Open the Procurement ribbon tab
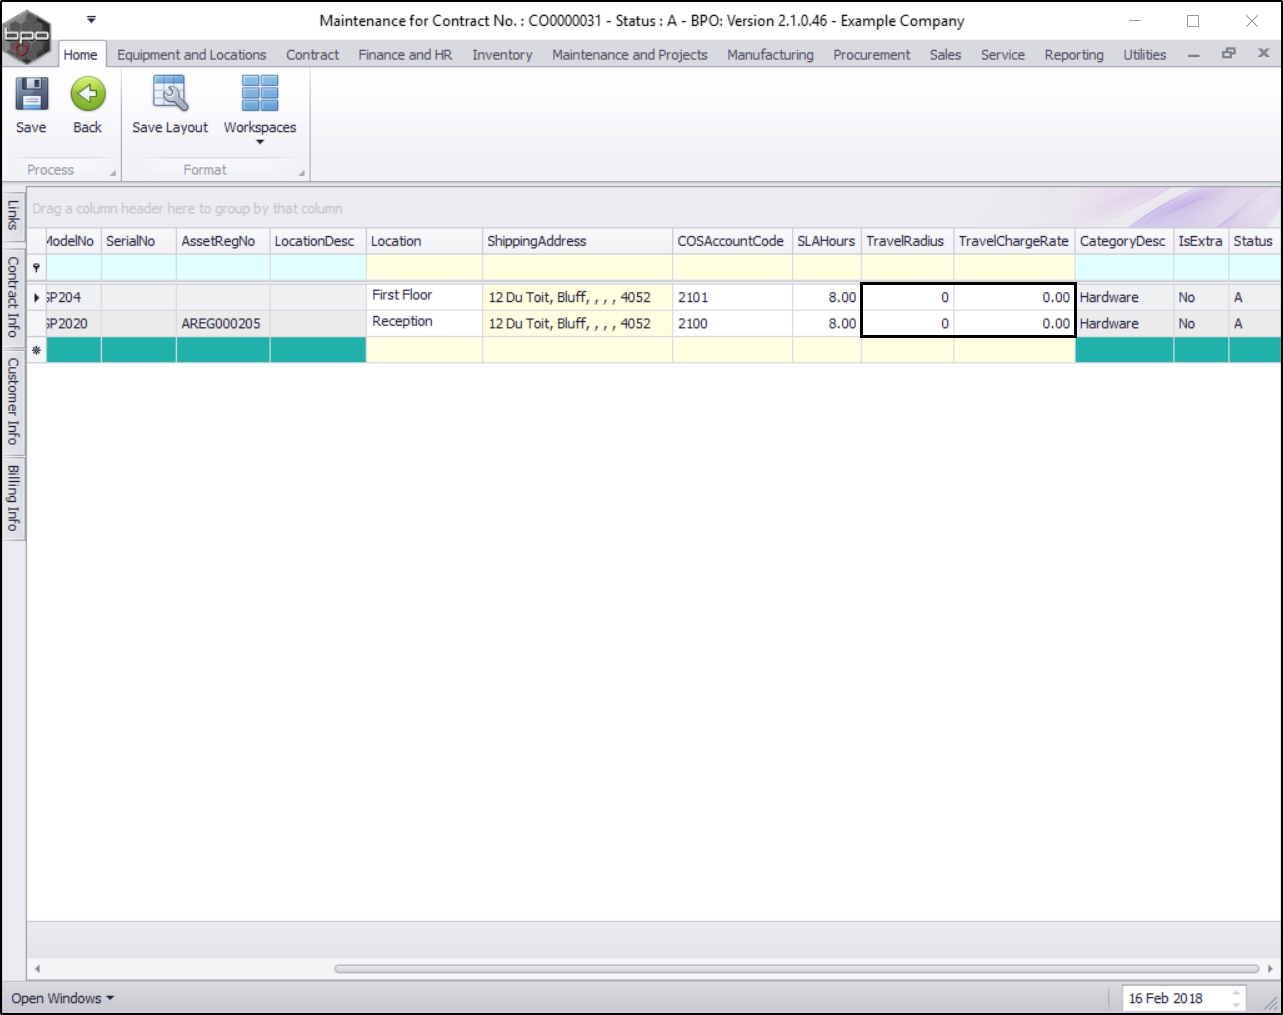The image size is (1283, 1015). pos(872,55)
